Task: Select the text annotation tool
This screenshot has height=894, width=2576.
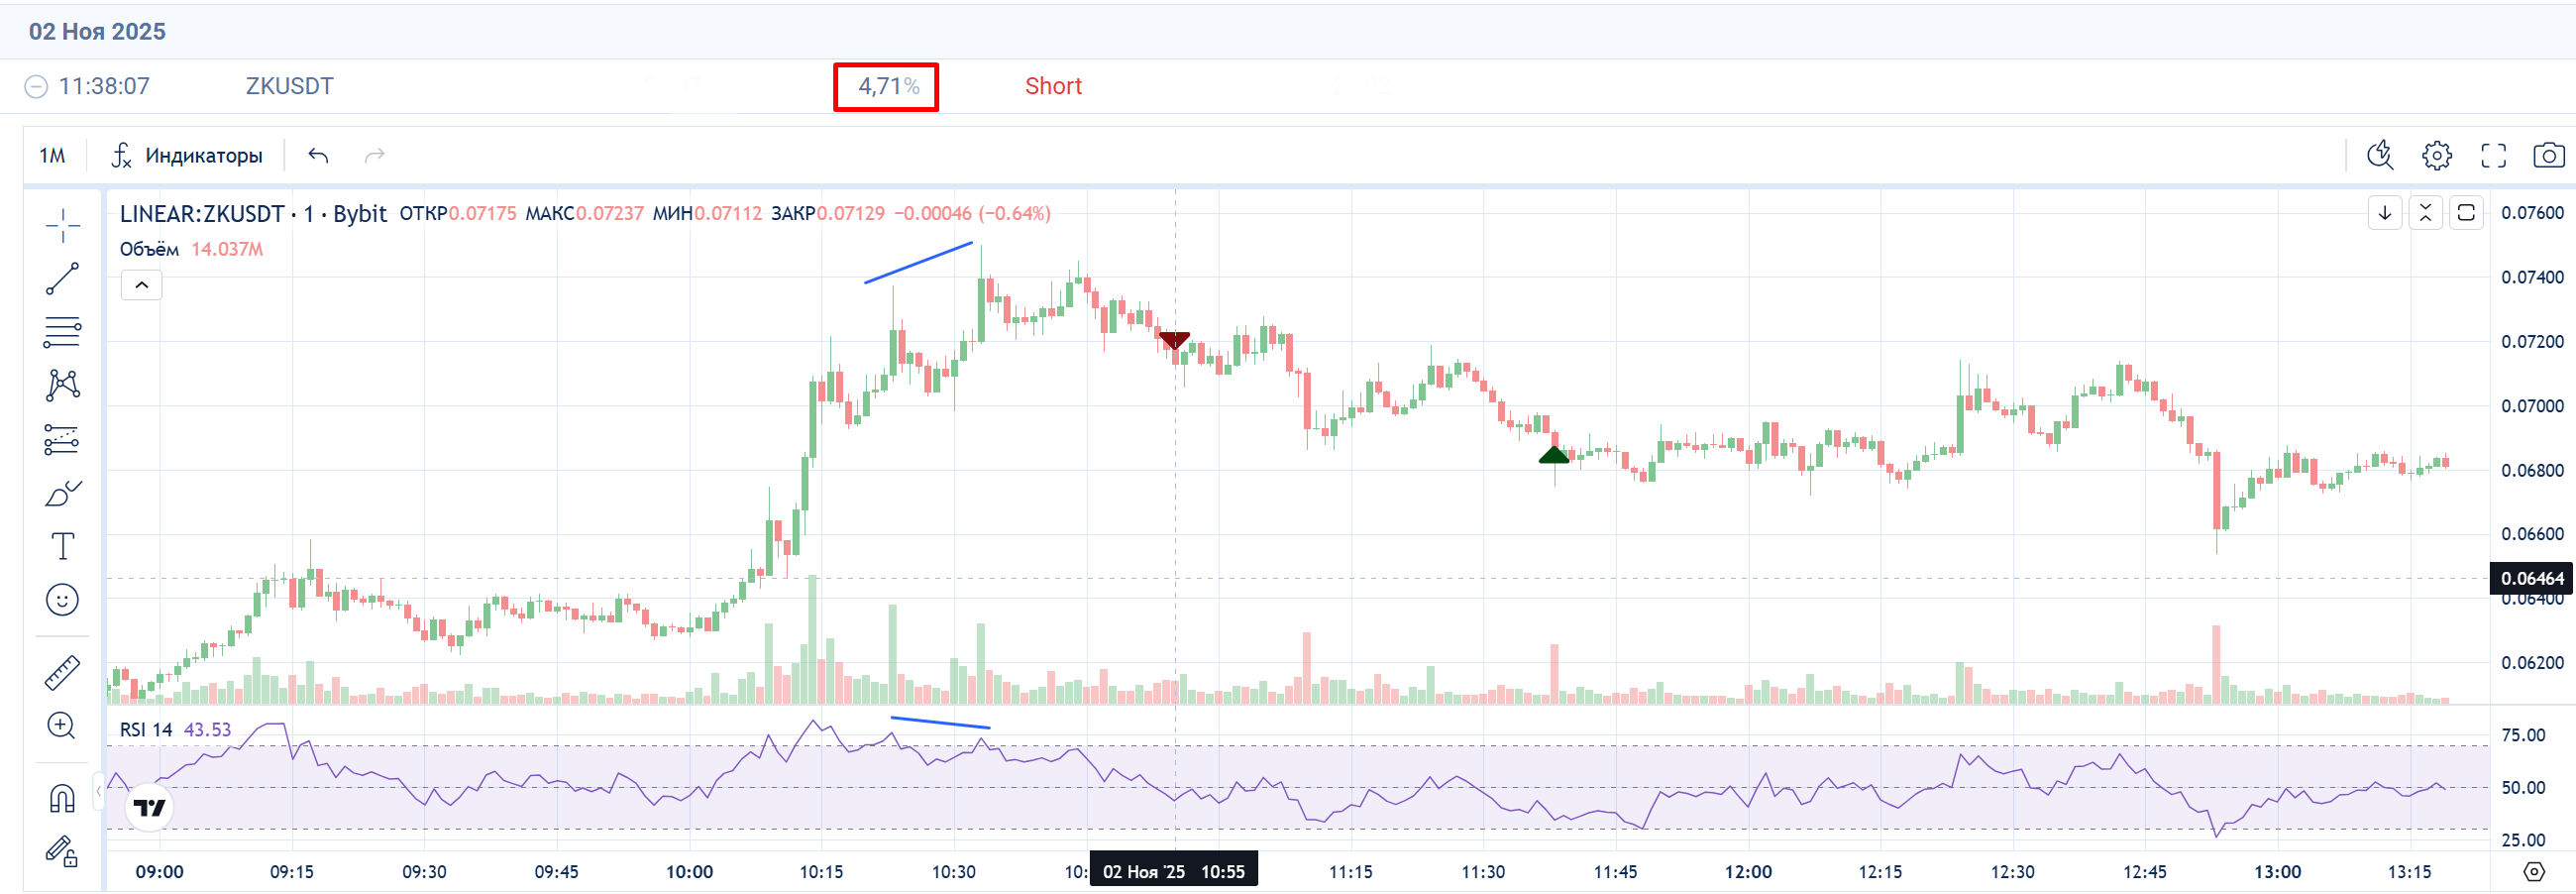Action: click(x=62, y=546)
